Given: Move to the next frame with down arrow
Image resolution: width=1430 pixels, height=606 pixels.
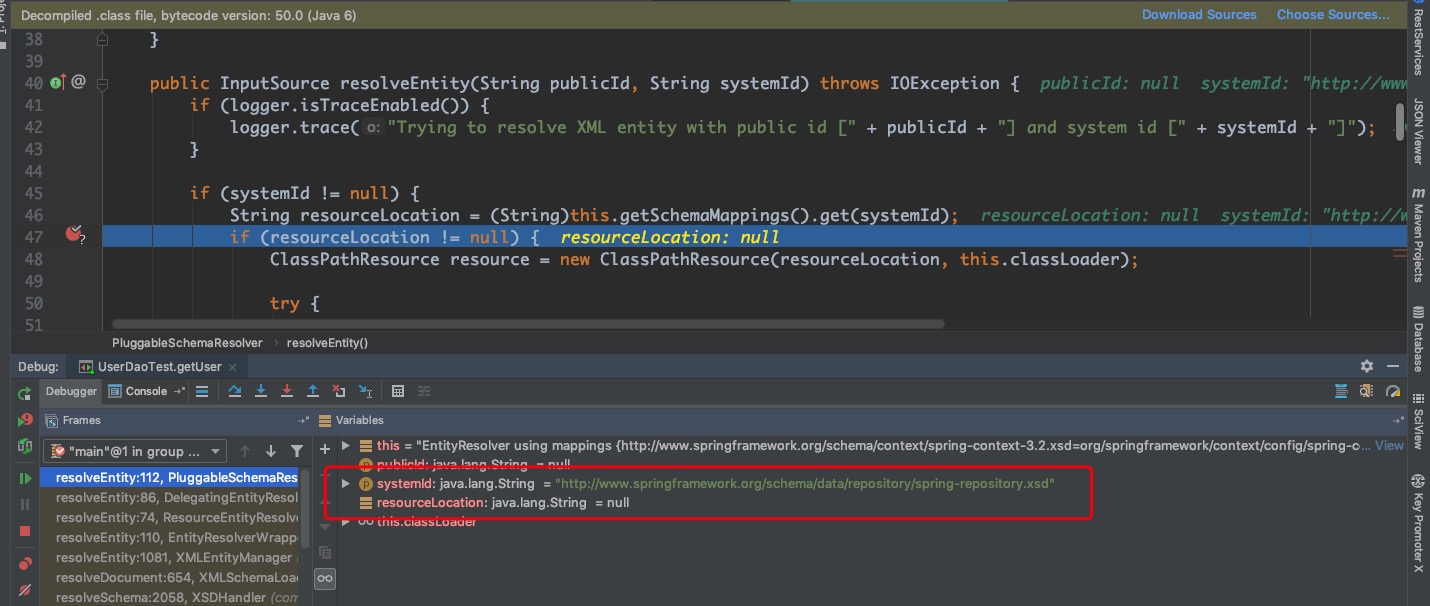Looking at the screenshot, I should click(271, 451).
